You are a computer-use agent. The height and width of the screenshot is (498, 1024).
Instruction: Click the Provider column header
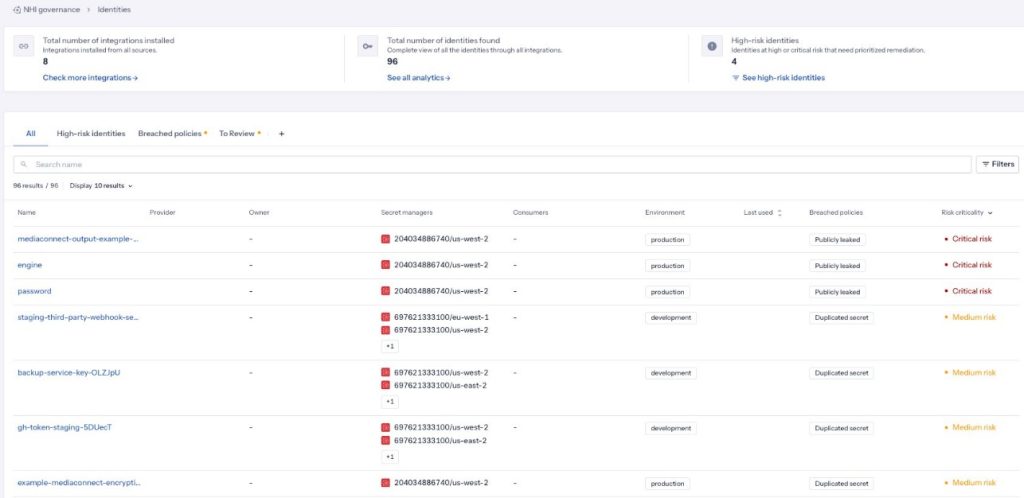pyautogui.click(x=162, y=213)
